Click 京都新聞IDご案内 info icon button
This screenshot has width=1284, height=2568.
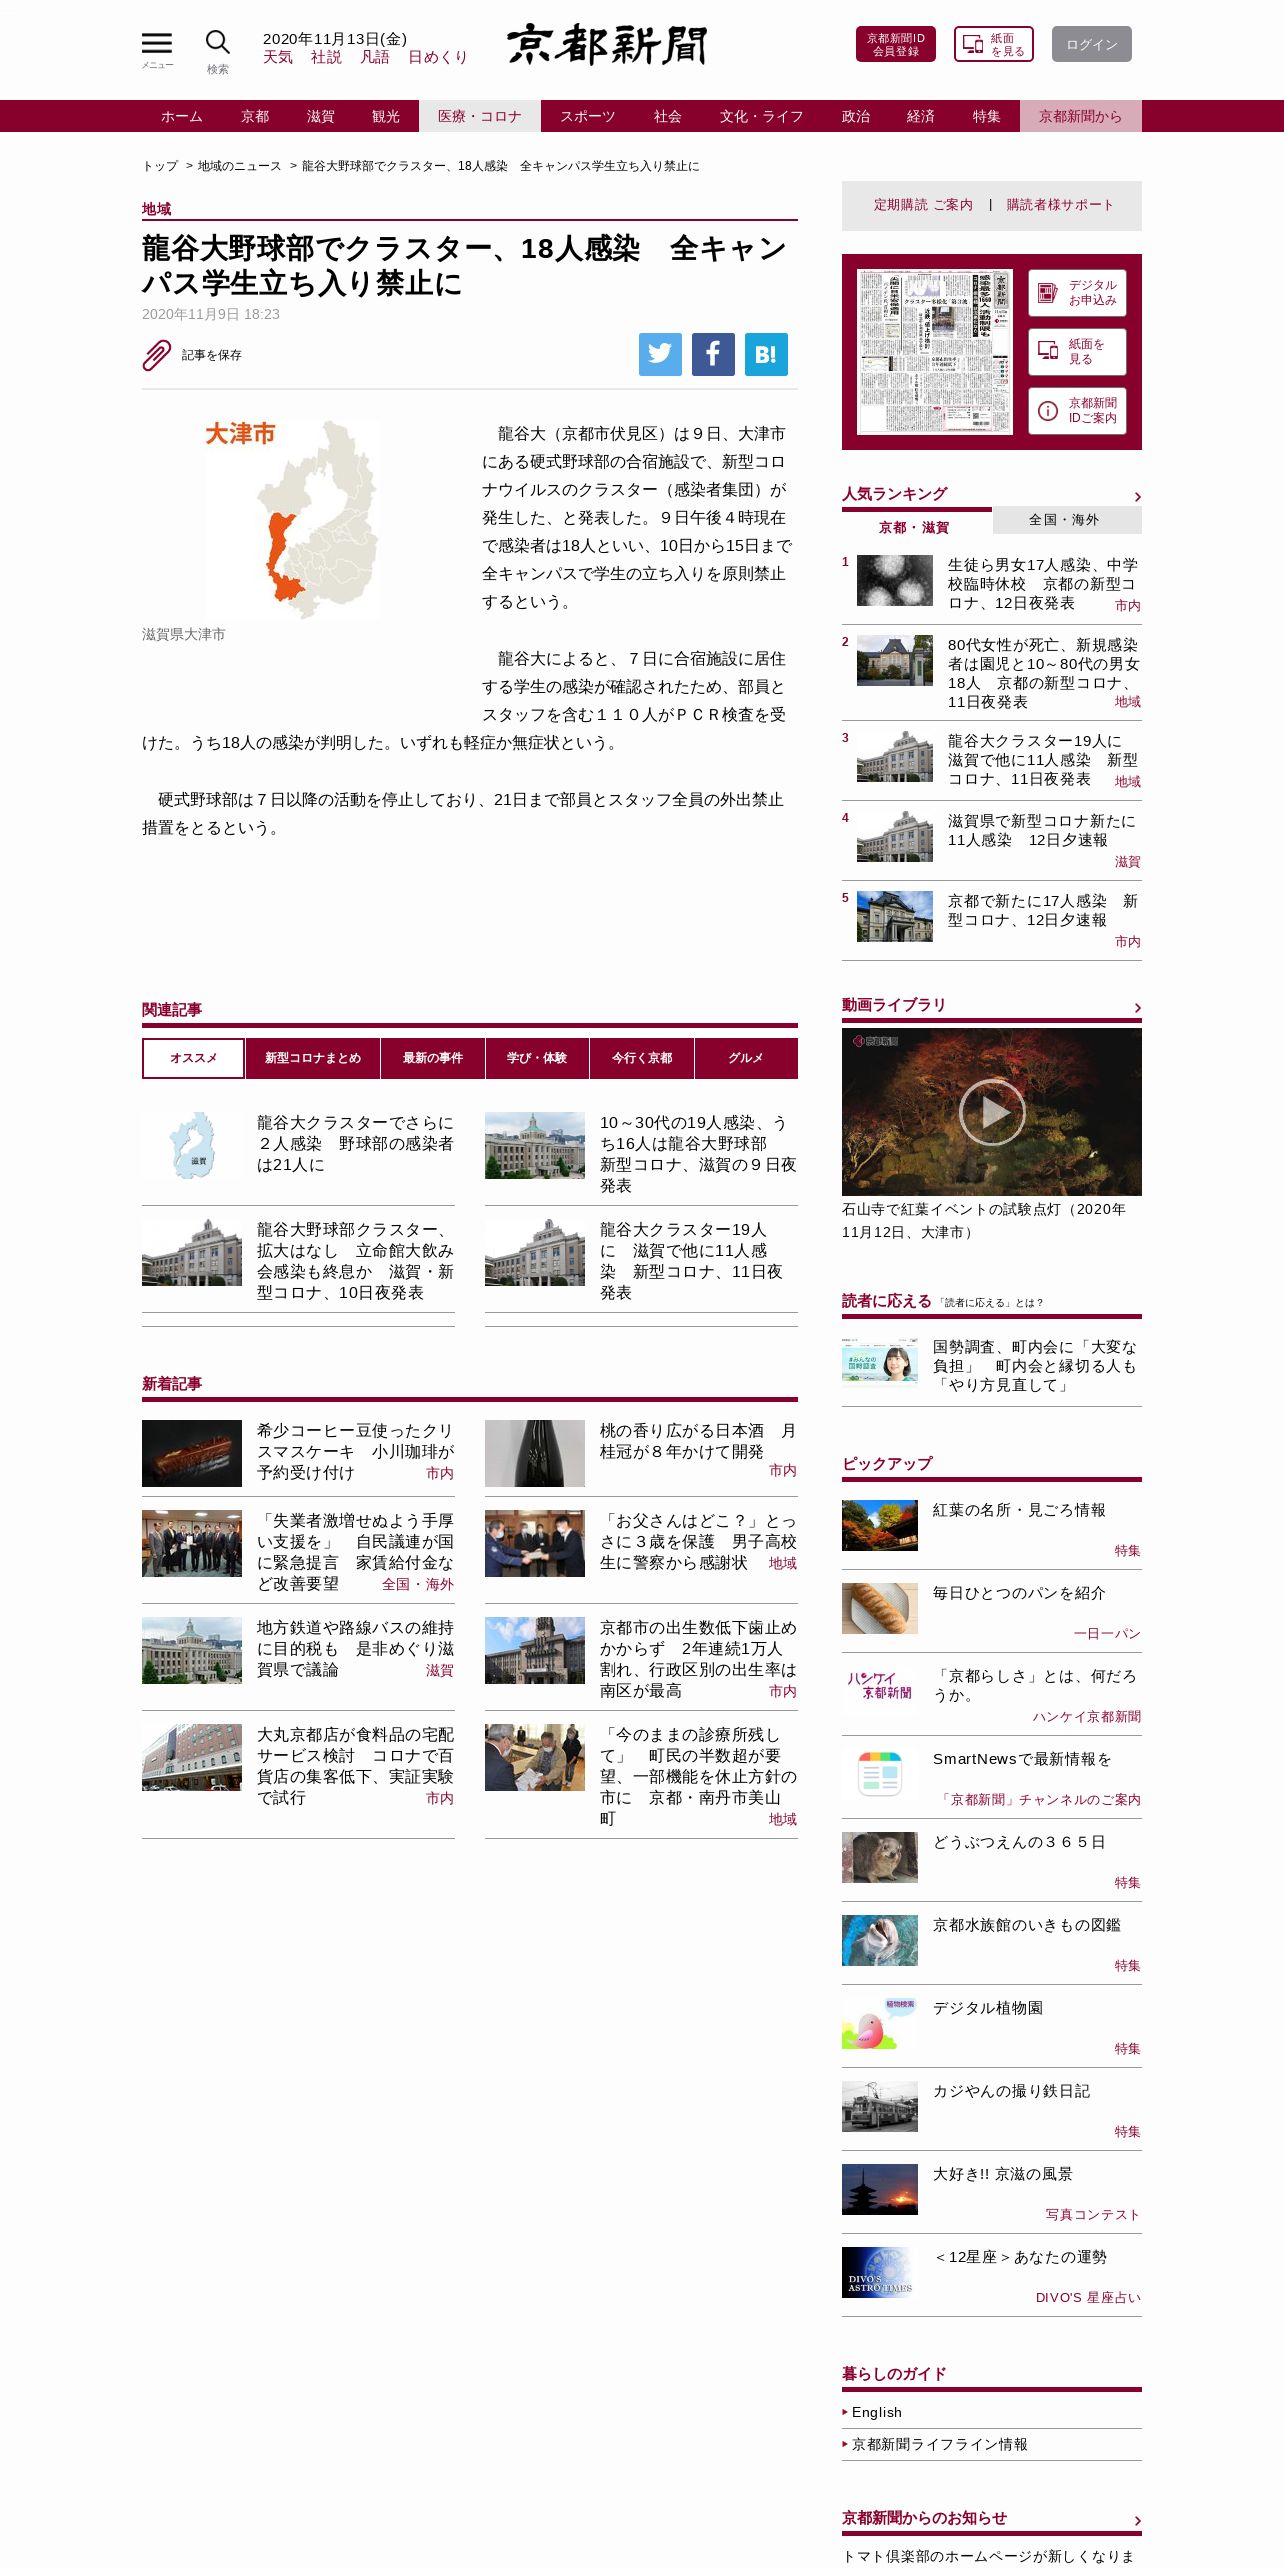[x=1077, y=411]
